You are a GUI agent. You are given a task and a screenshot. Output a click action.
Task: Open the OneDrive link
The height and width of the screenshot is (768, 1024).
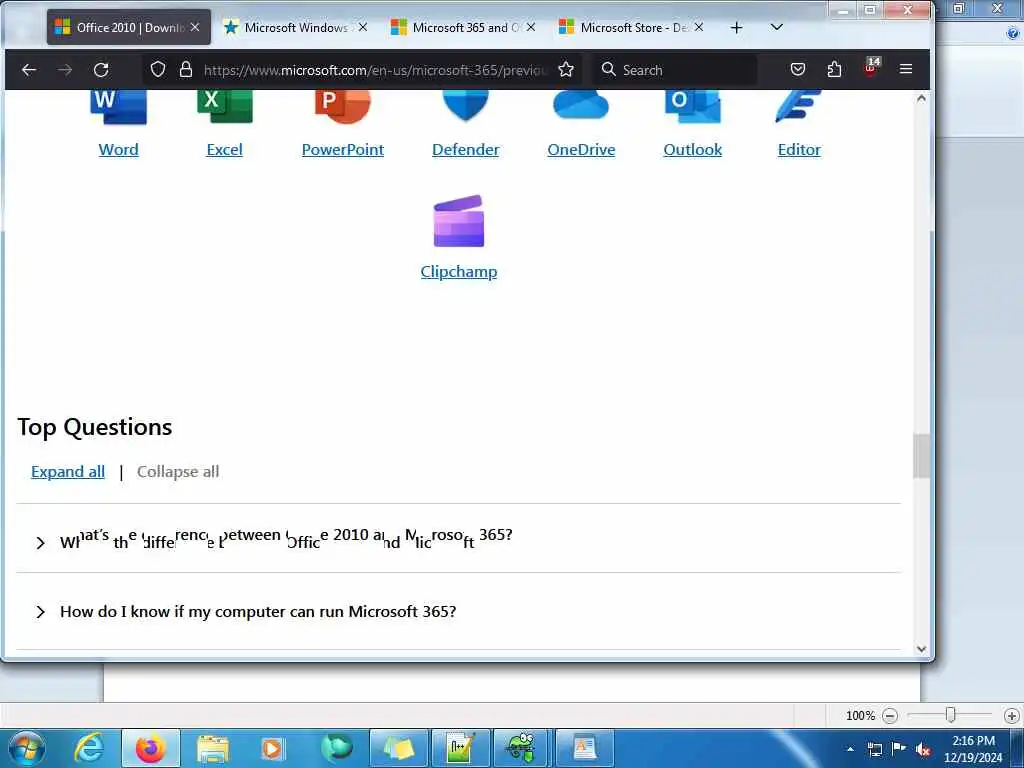[581, 150]
